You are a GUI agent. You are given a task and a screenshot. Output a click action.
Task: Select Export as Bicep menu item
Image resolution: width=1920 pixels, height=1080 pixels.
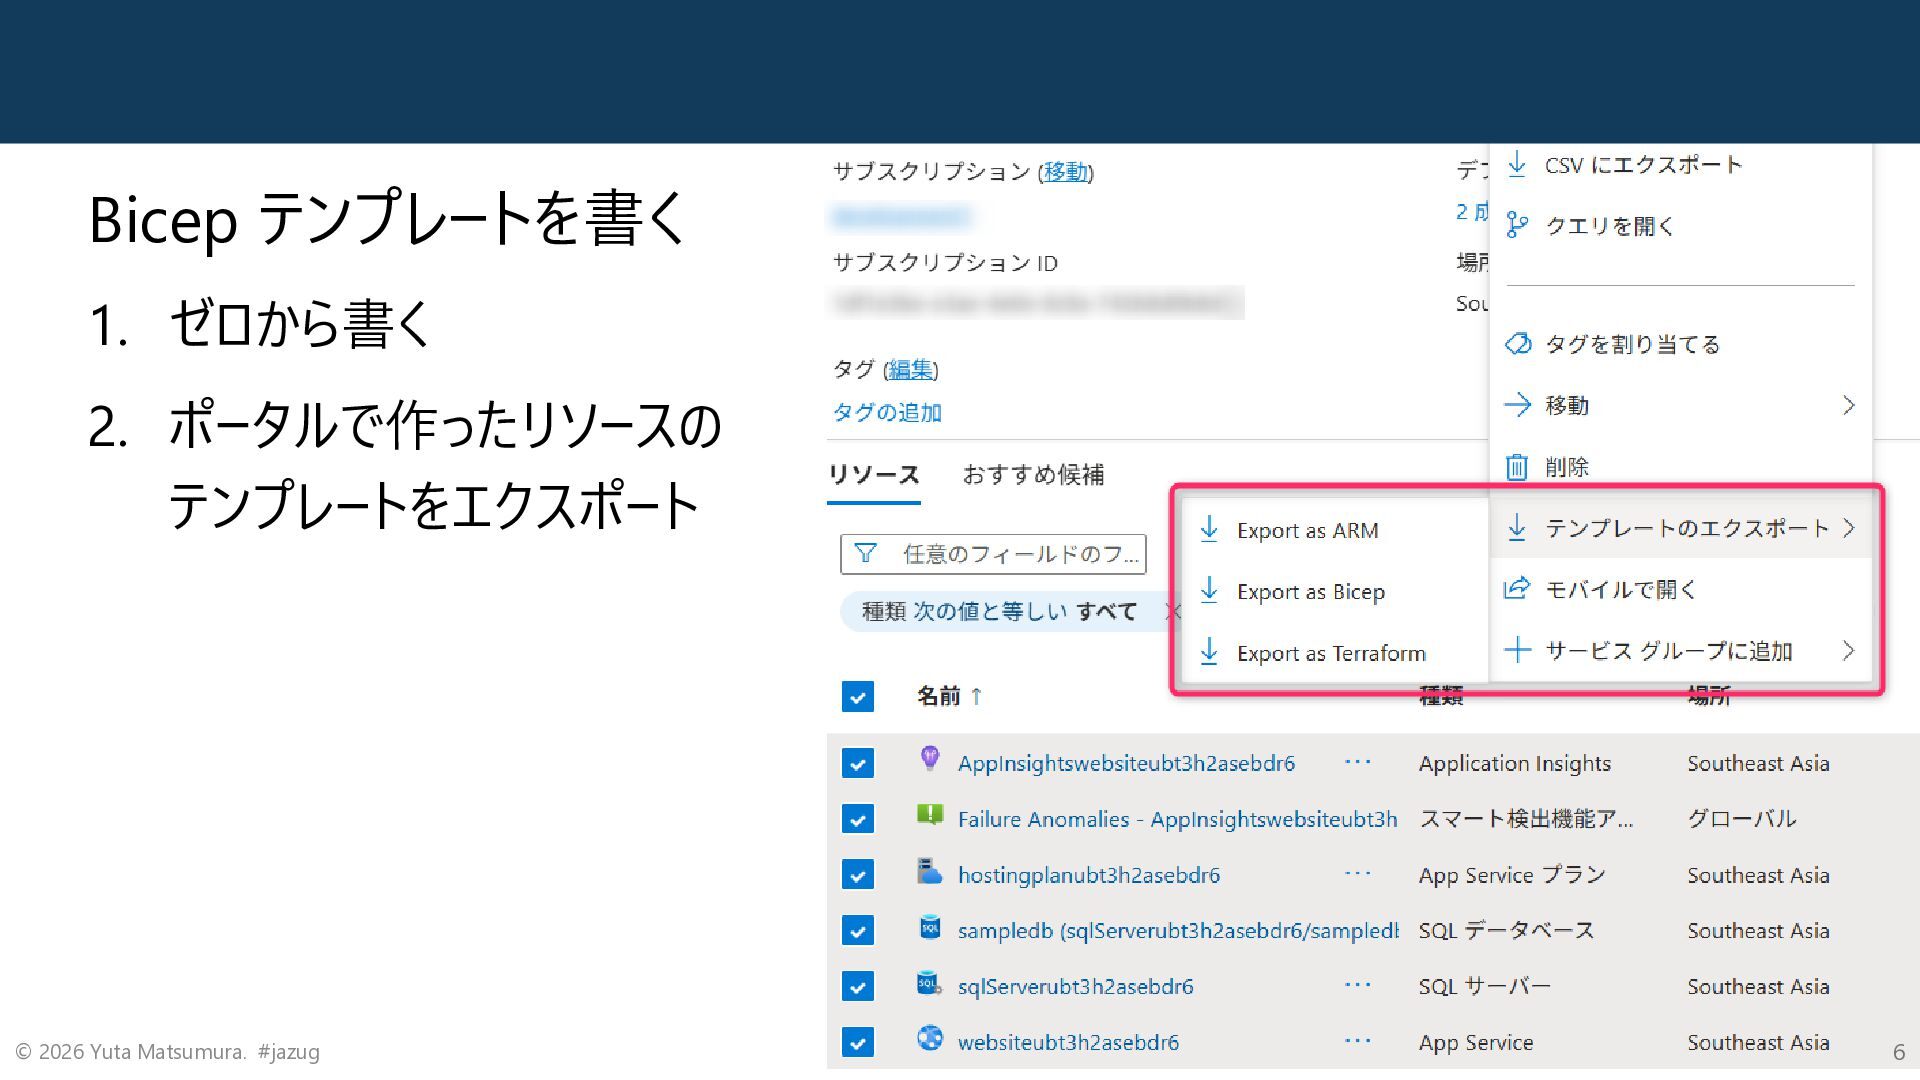point(1310,592)
